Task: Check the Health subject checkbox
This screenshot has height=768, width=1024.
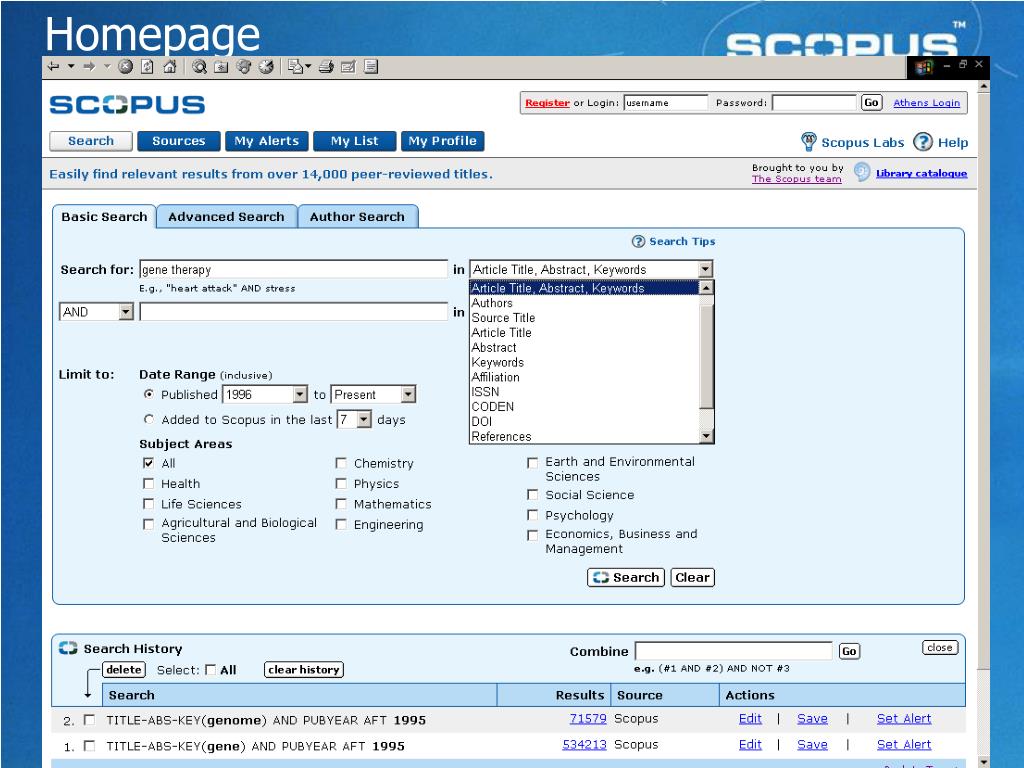Action: 148,483
